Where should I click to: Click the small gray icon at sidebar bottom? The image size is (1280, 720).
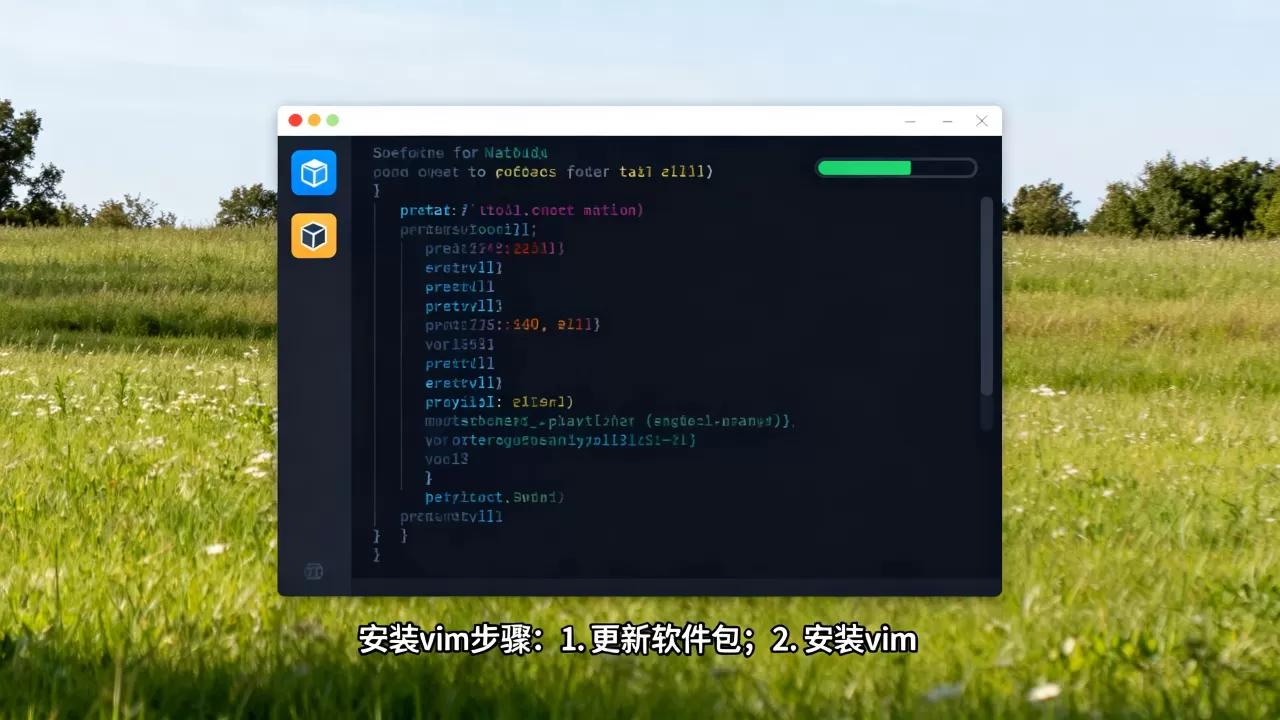313,571
